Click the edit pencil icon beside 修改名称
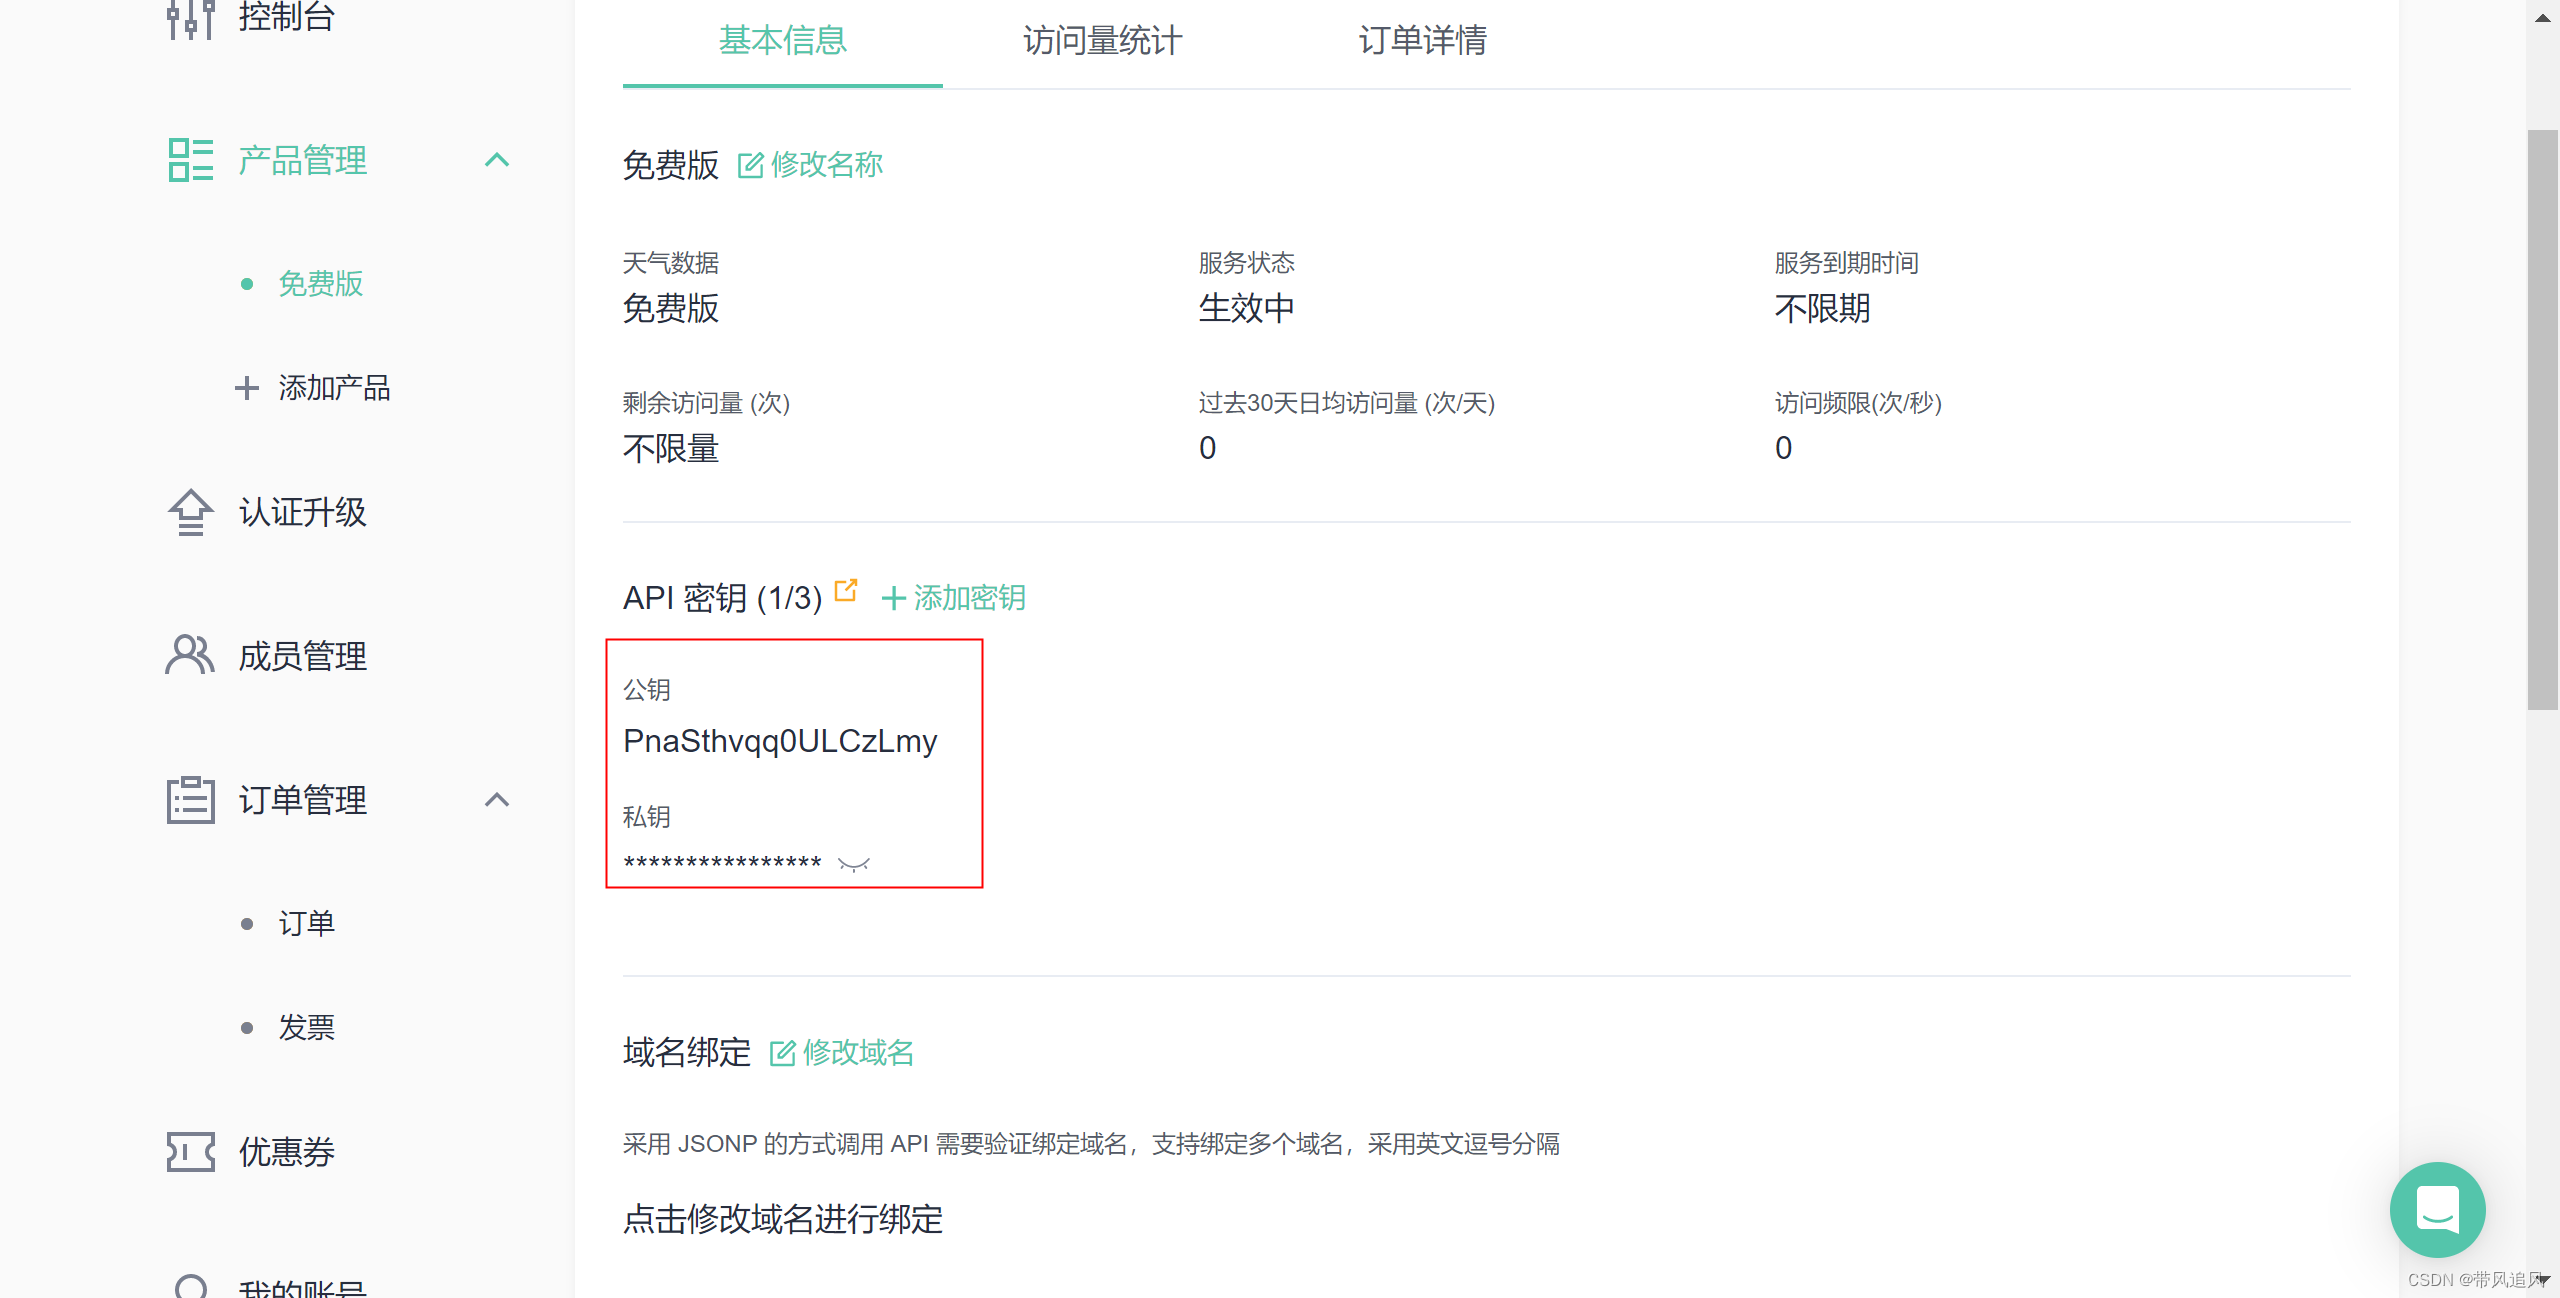 coord(750,165)
